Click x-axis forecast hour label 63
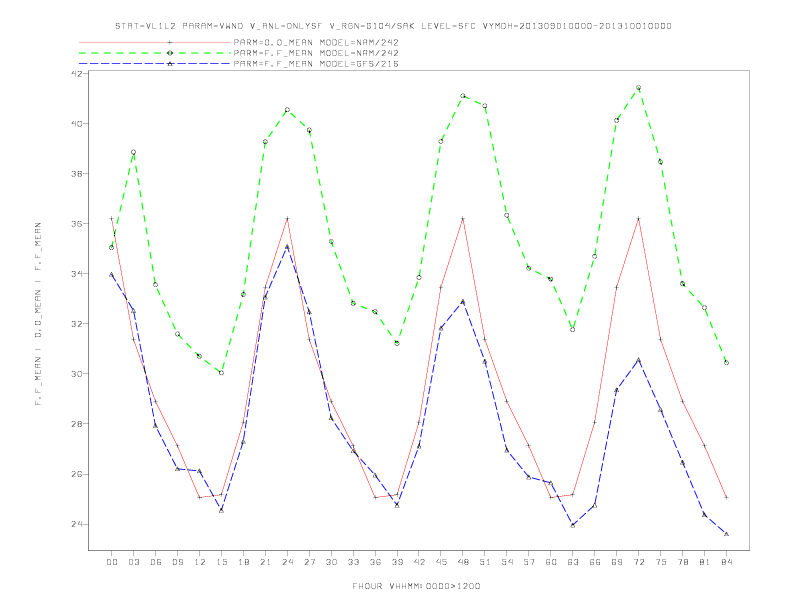 tap(573, 562)
